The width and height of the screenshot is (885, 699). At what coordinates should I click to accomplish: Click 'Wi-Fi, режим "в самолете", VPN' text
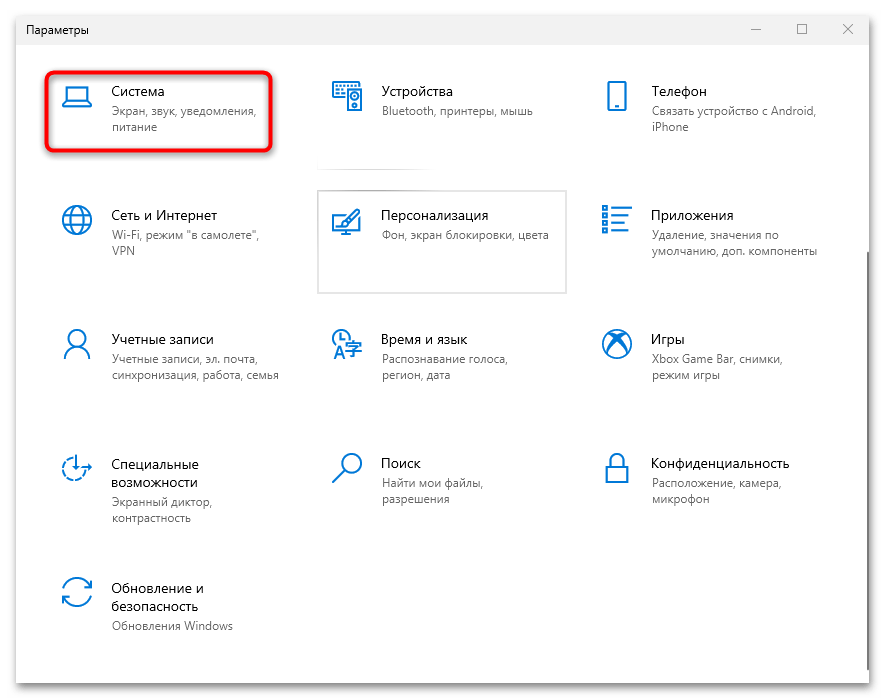(x=185, y=243)
